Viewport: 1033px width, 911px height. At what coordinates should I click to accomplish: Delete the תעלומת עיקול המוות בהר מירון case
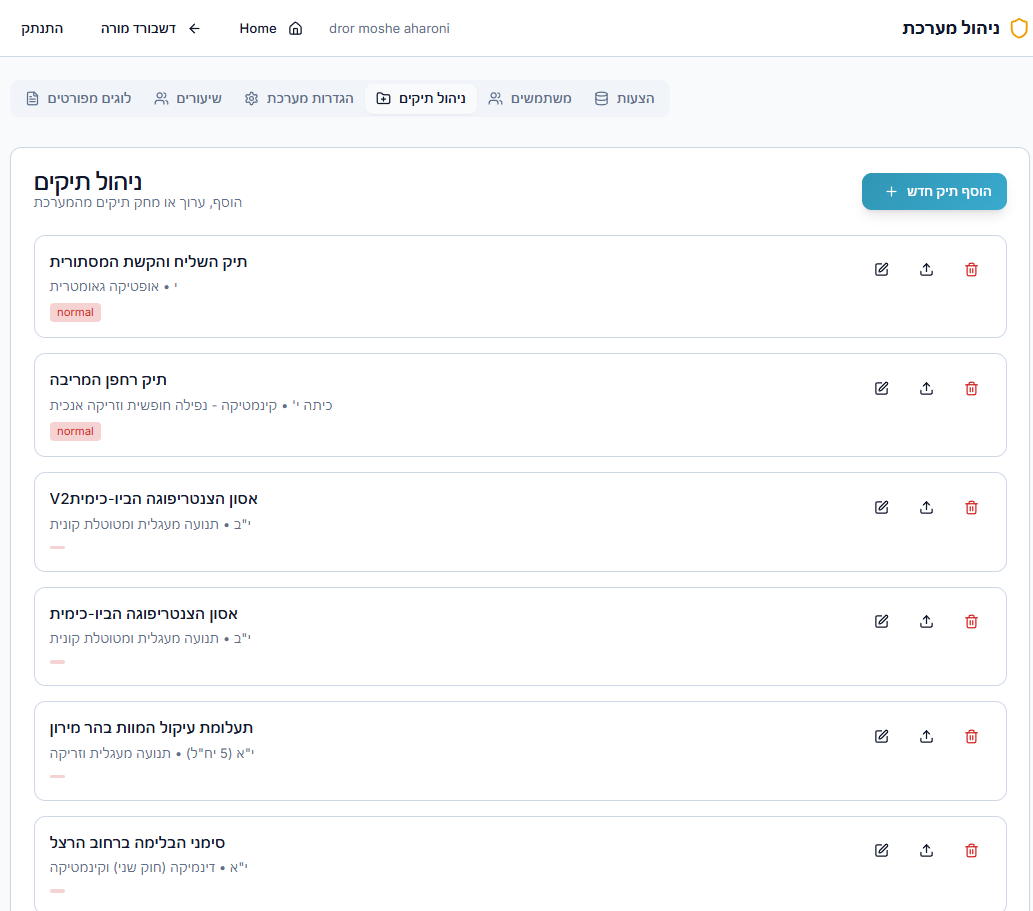tap(971, 736)
